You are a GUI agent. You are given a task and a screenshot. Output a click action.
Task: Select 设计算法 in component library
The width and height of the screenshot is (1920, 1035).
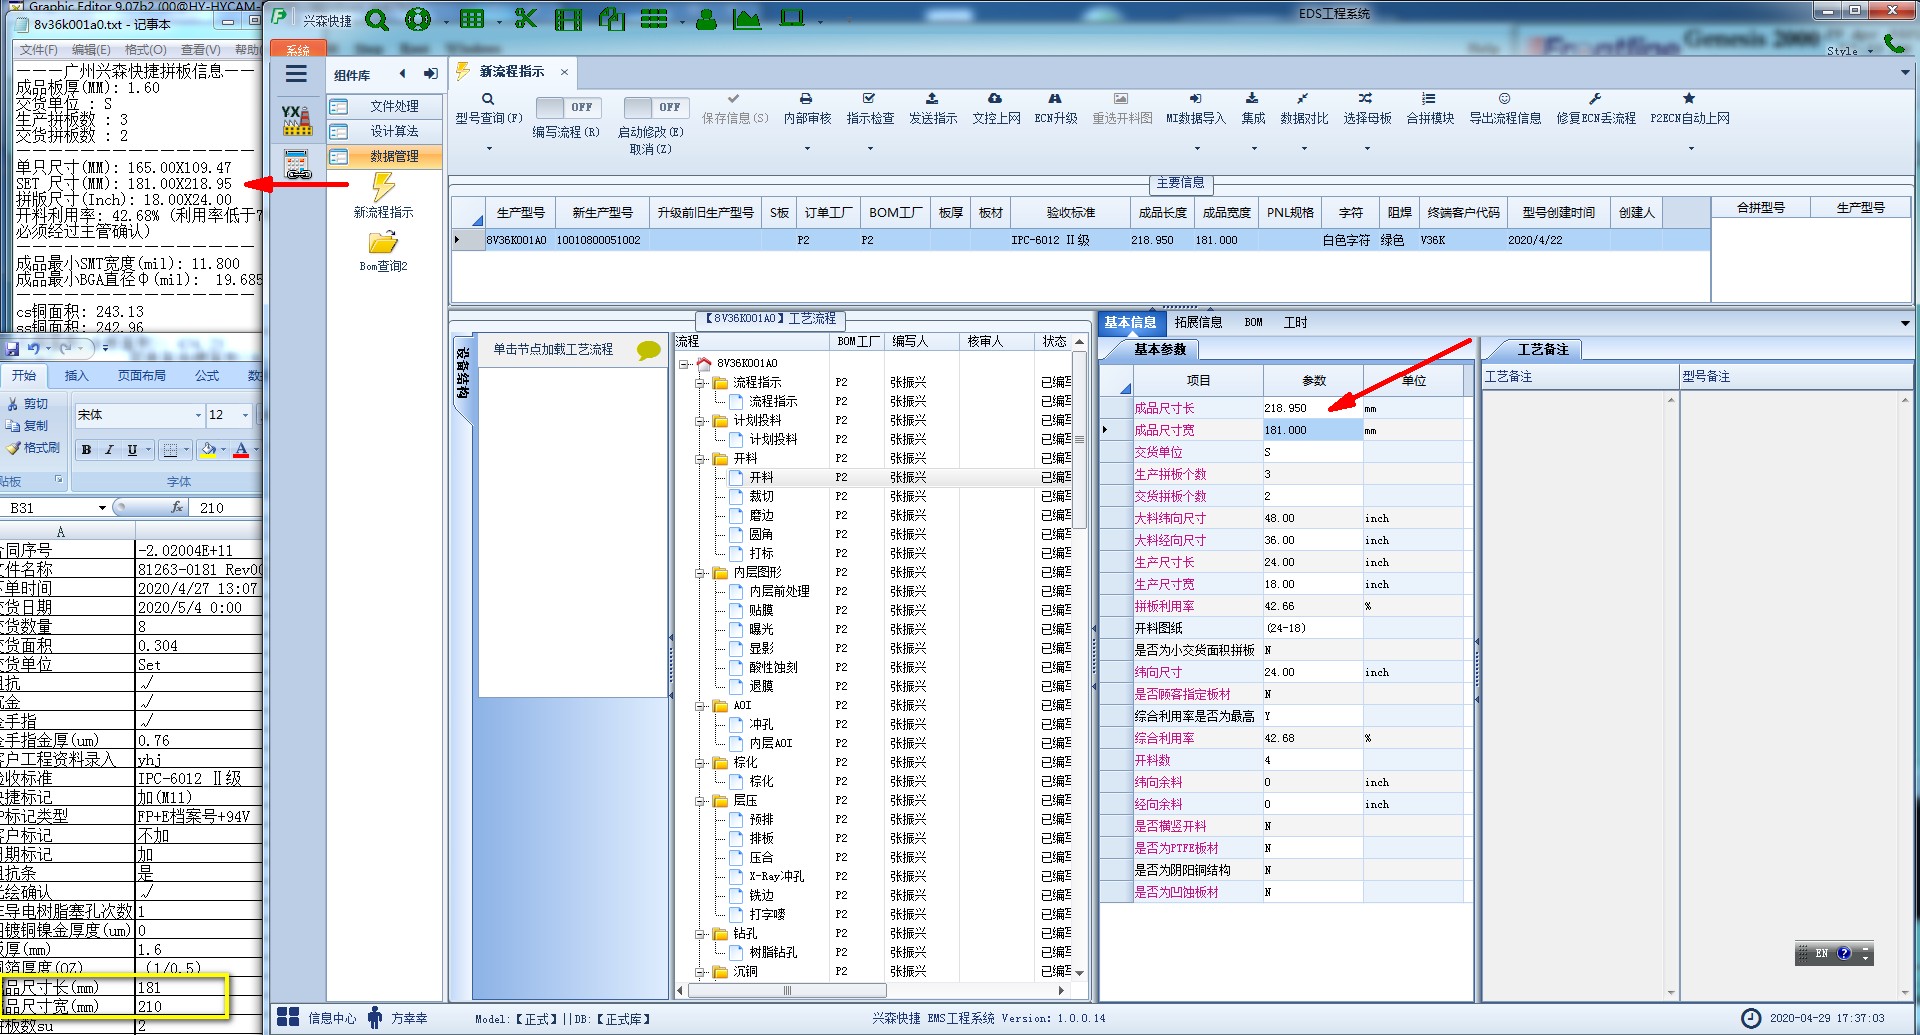coord(384,131)
